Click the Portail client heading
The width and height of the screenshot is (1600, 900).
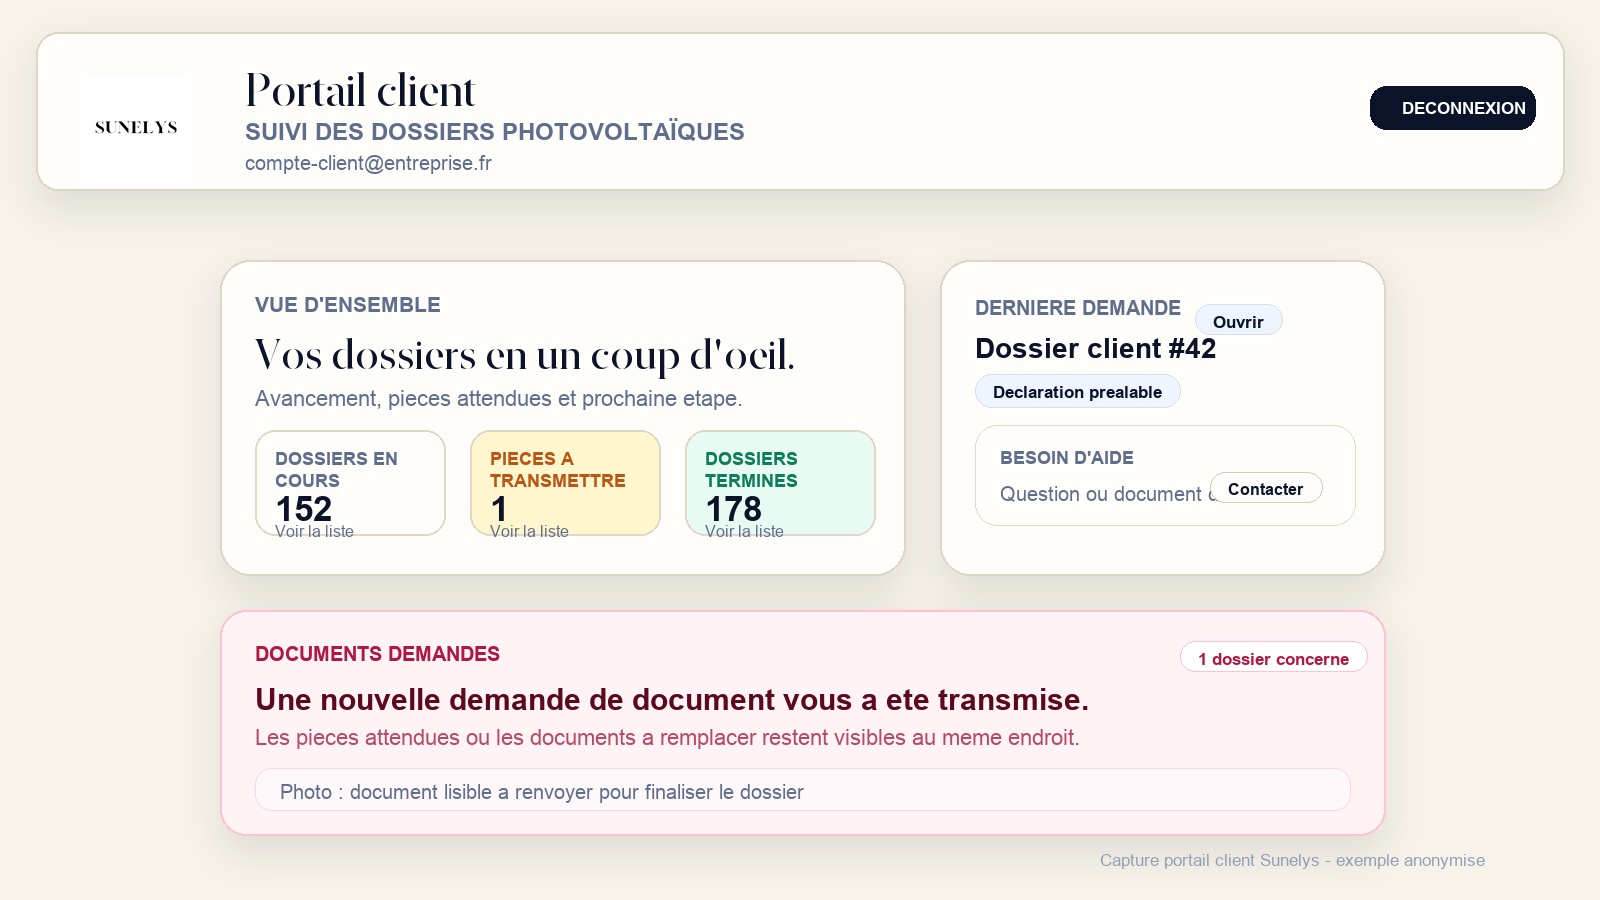tap(360, 90)
